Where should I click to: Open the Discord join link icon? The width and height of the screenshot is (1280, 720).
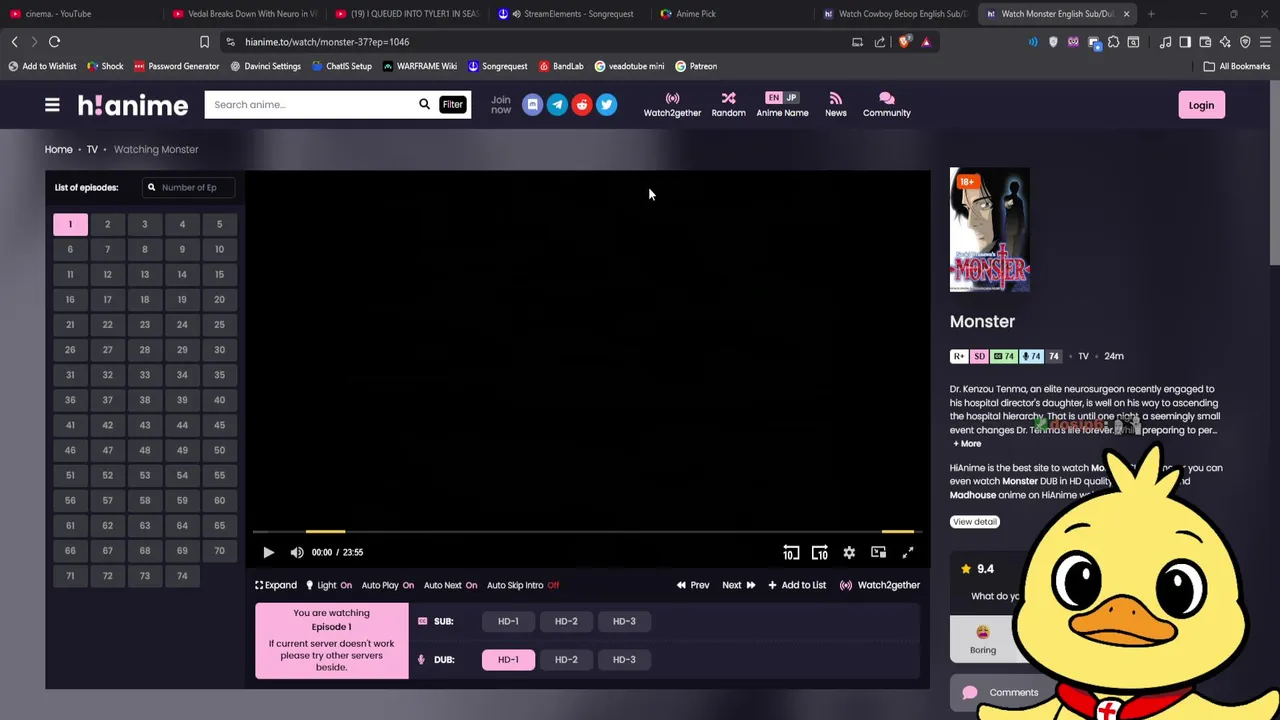point(532,105)
